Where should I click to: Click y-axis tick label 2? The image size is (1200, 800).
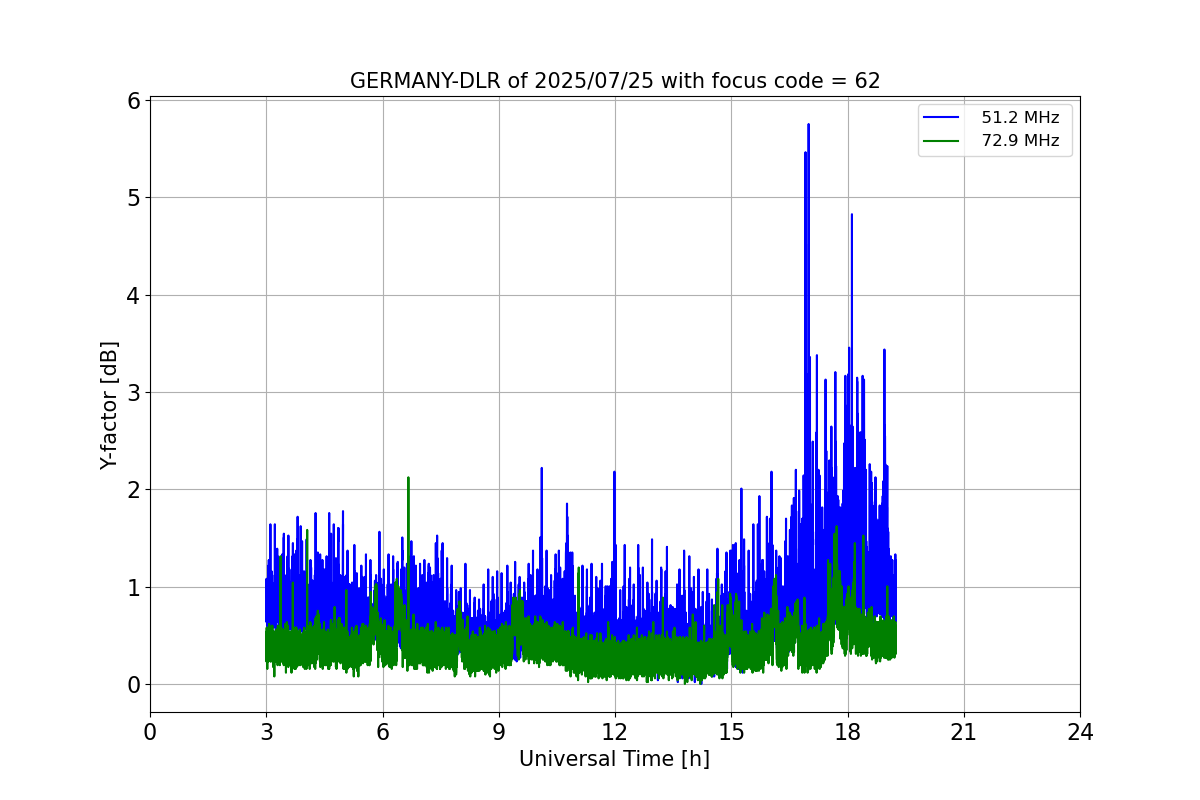pos(133,490)
